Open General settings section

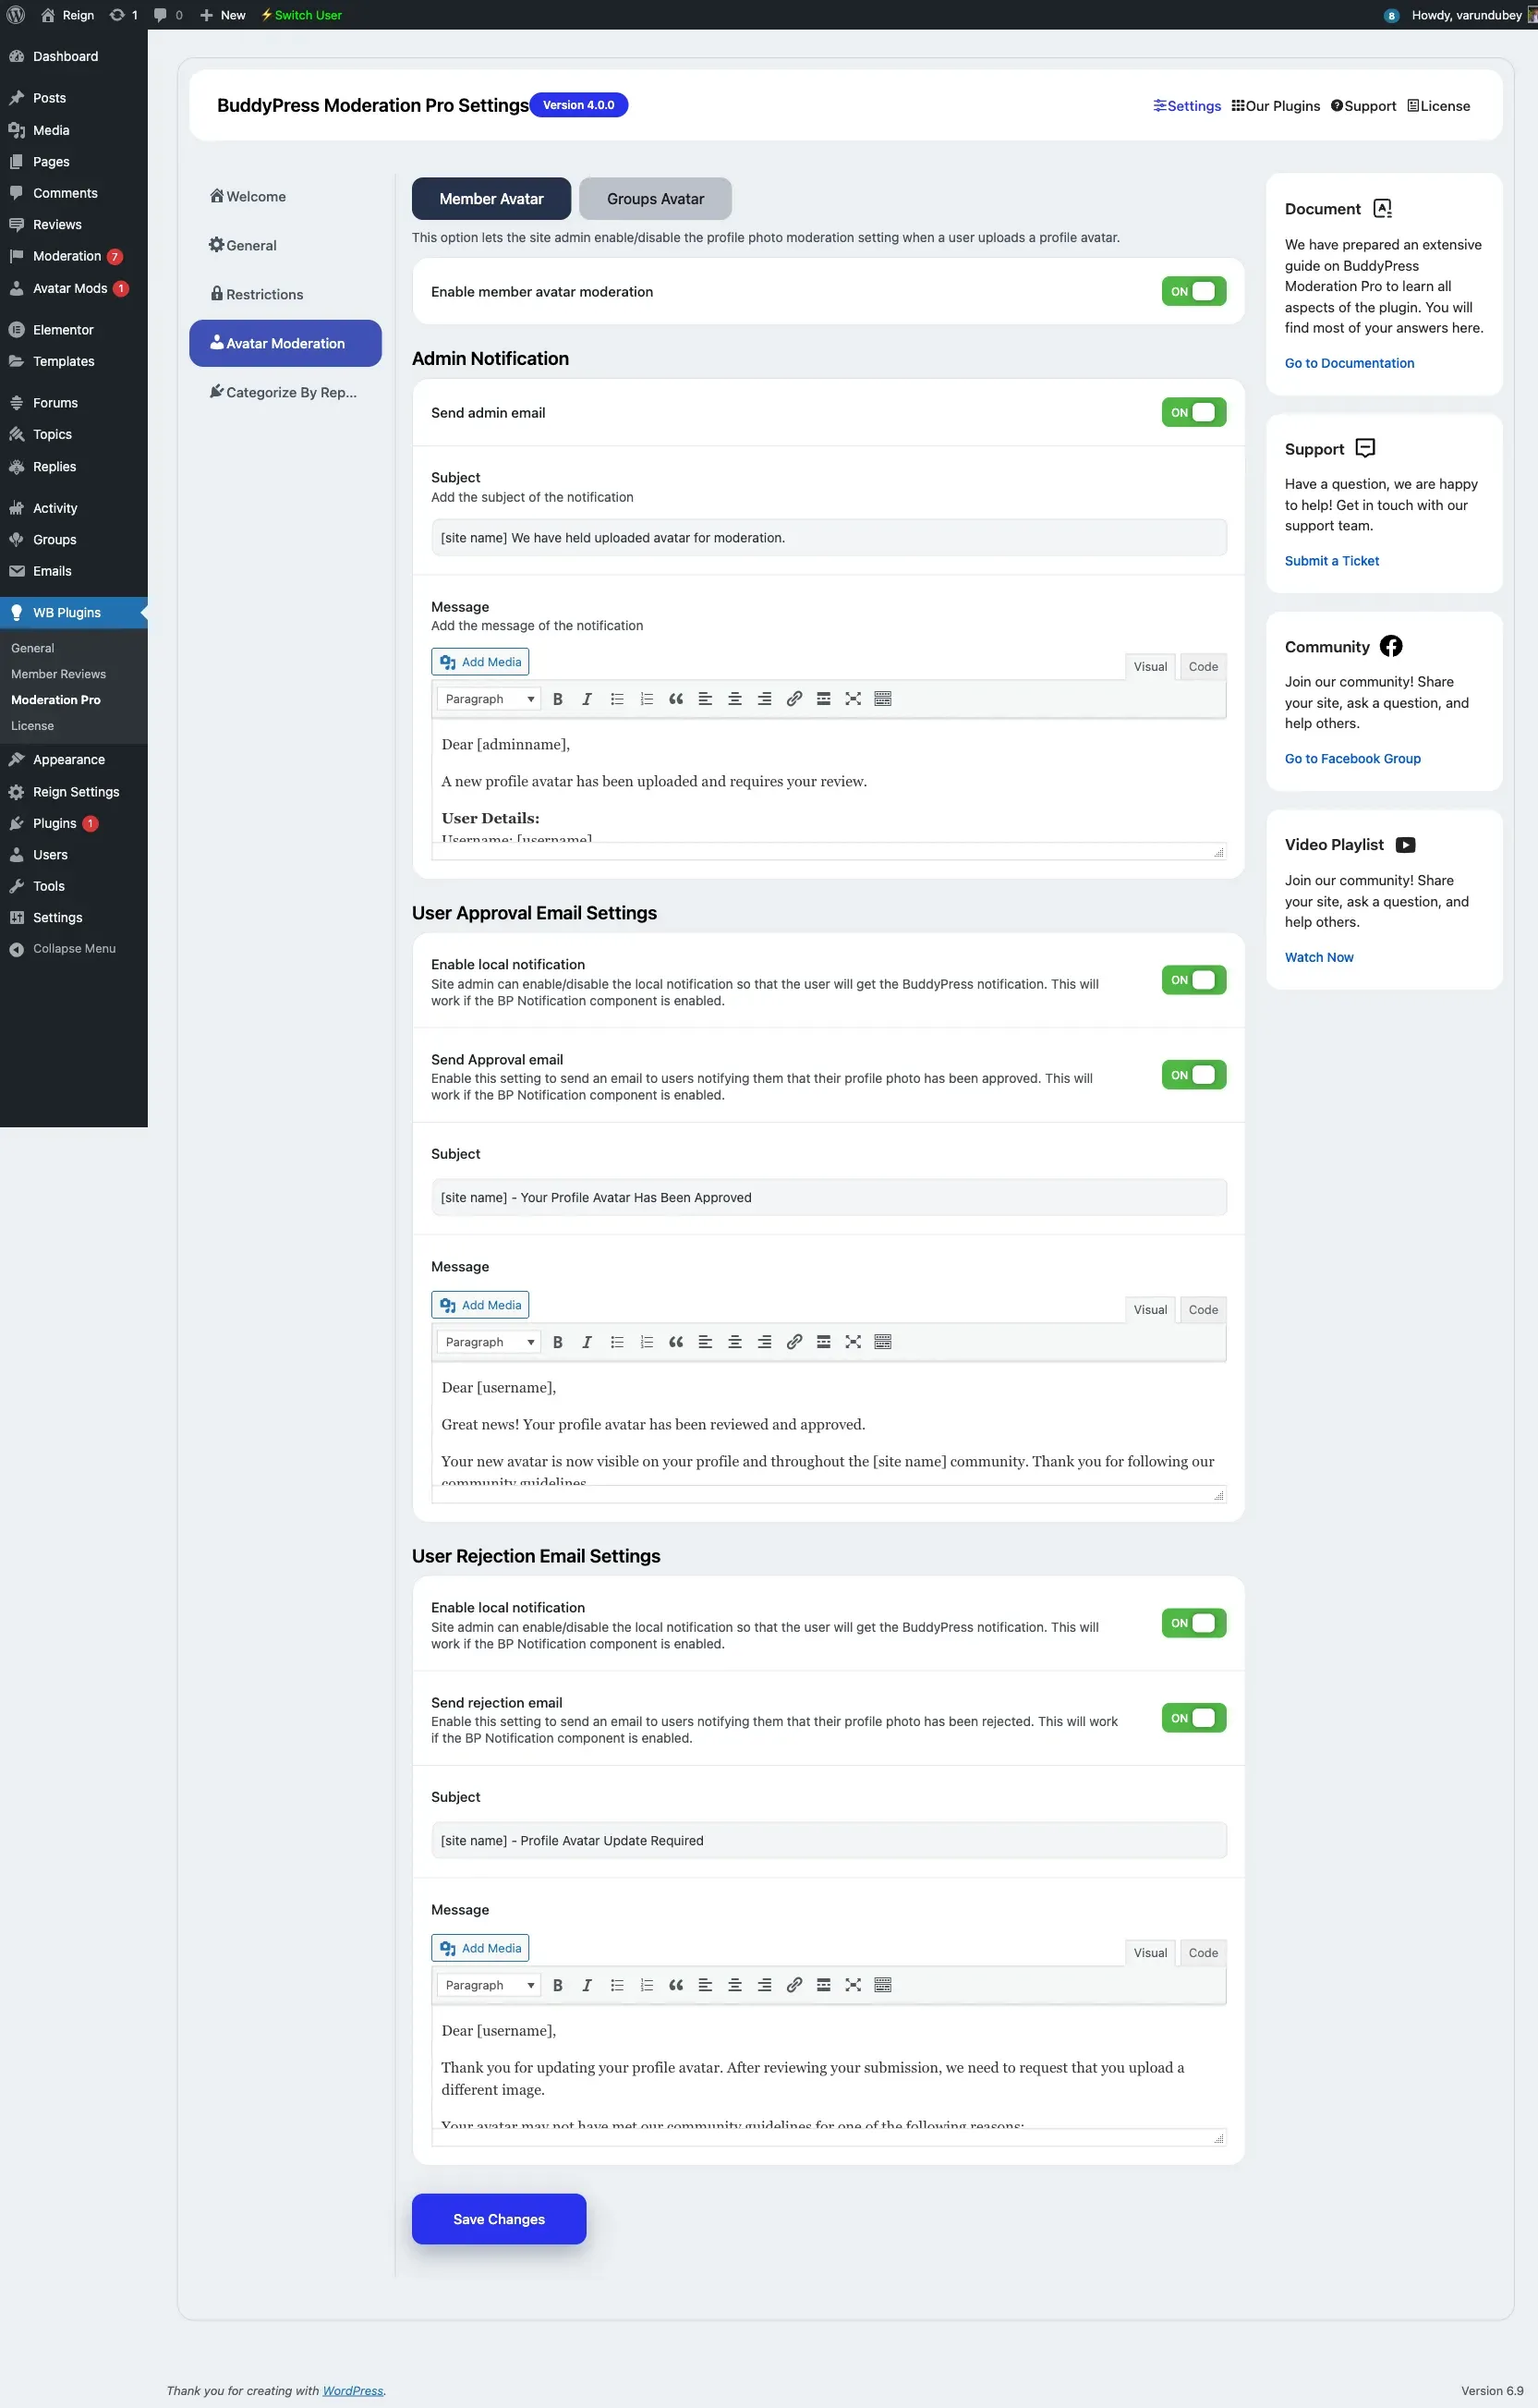[x=285, y=245]
